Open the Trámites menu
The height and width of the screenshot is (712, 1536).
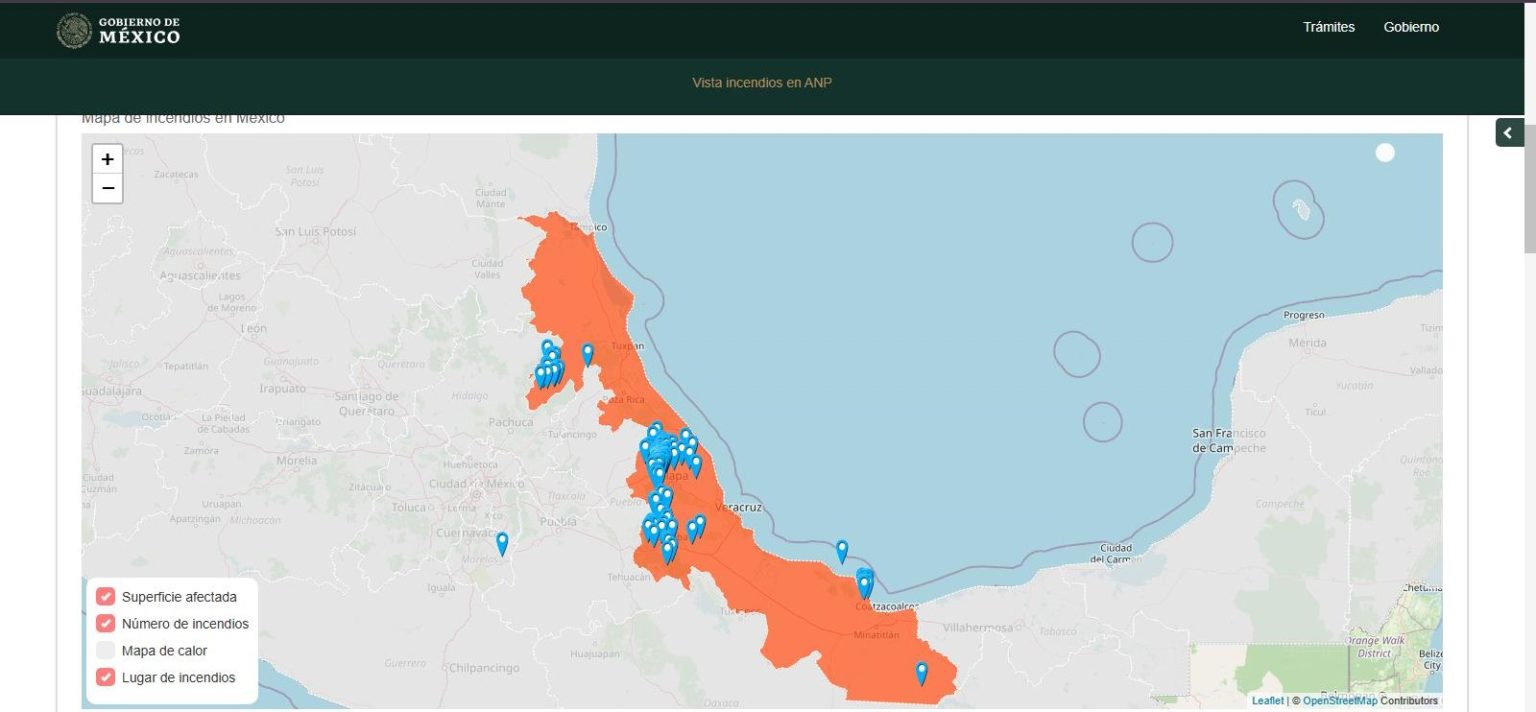1328,27
